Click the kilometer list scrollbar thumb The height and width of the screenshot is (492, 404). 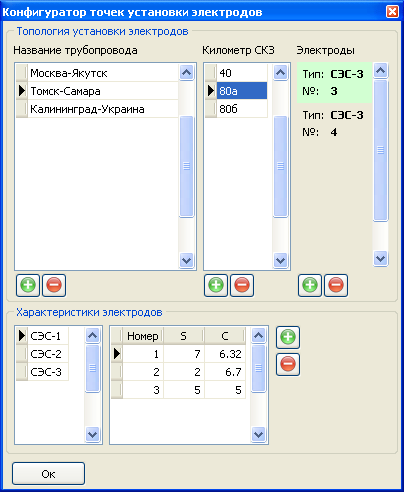tap(280, 166)
